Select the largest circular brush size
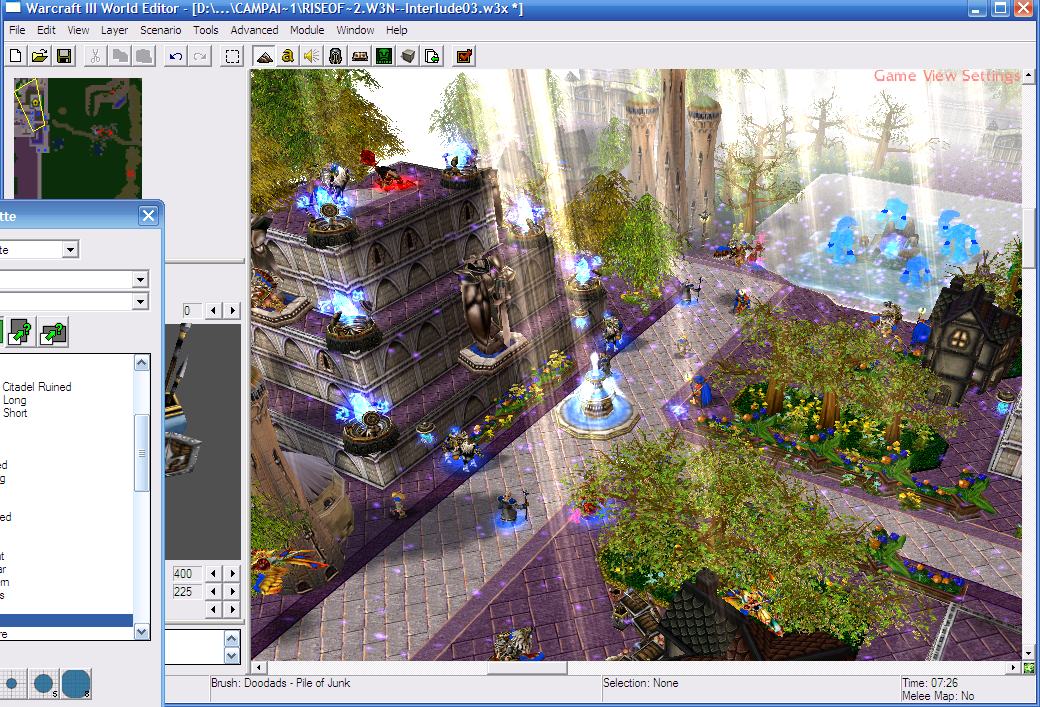 click(x=76, y=683)
